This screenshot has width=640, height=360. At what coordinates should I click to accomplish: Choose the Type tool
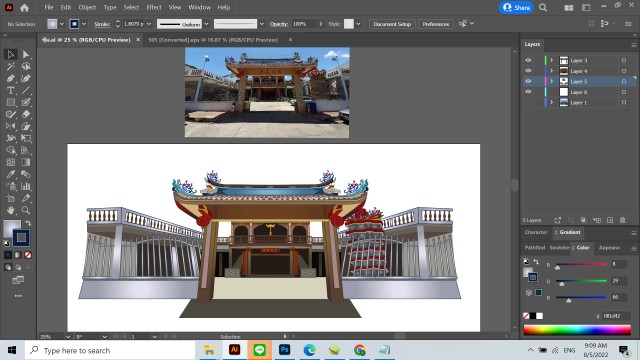coord(11,90)
